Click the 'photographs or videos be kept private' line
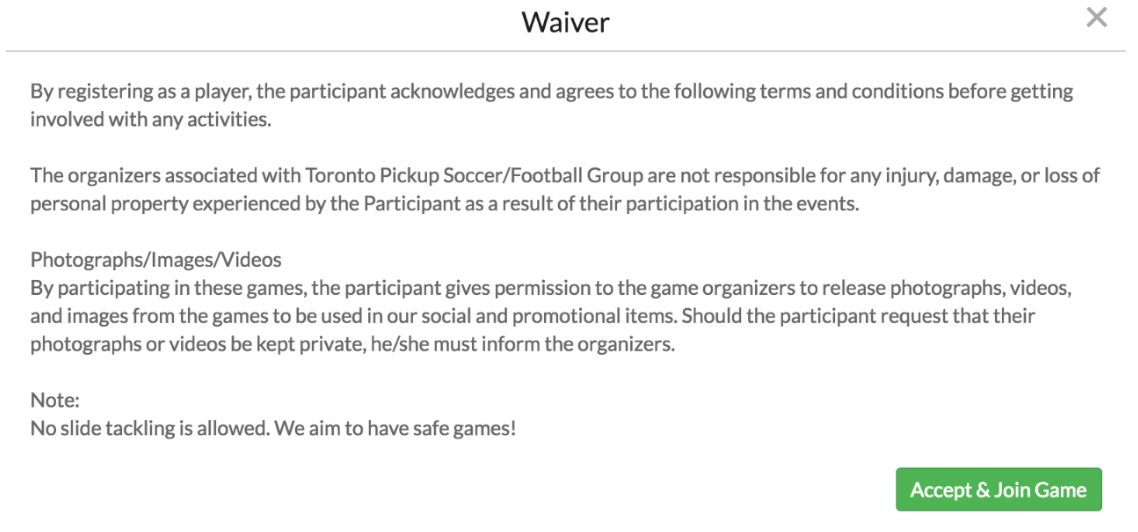This screenshot has height=532, width=1138. click(353, 344)
